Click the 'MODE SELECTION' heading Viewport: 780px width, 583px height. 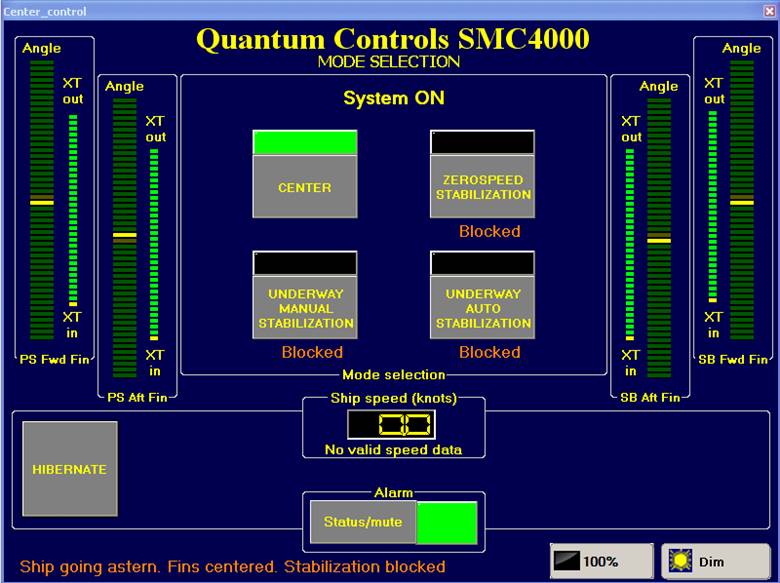click(389, 62)
